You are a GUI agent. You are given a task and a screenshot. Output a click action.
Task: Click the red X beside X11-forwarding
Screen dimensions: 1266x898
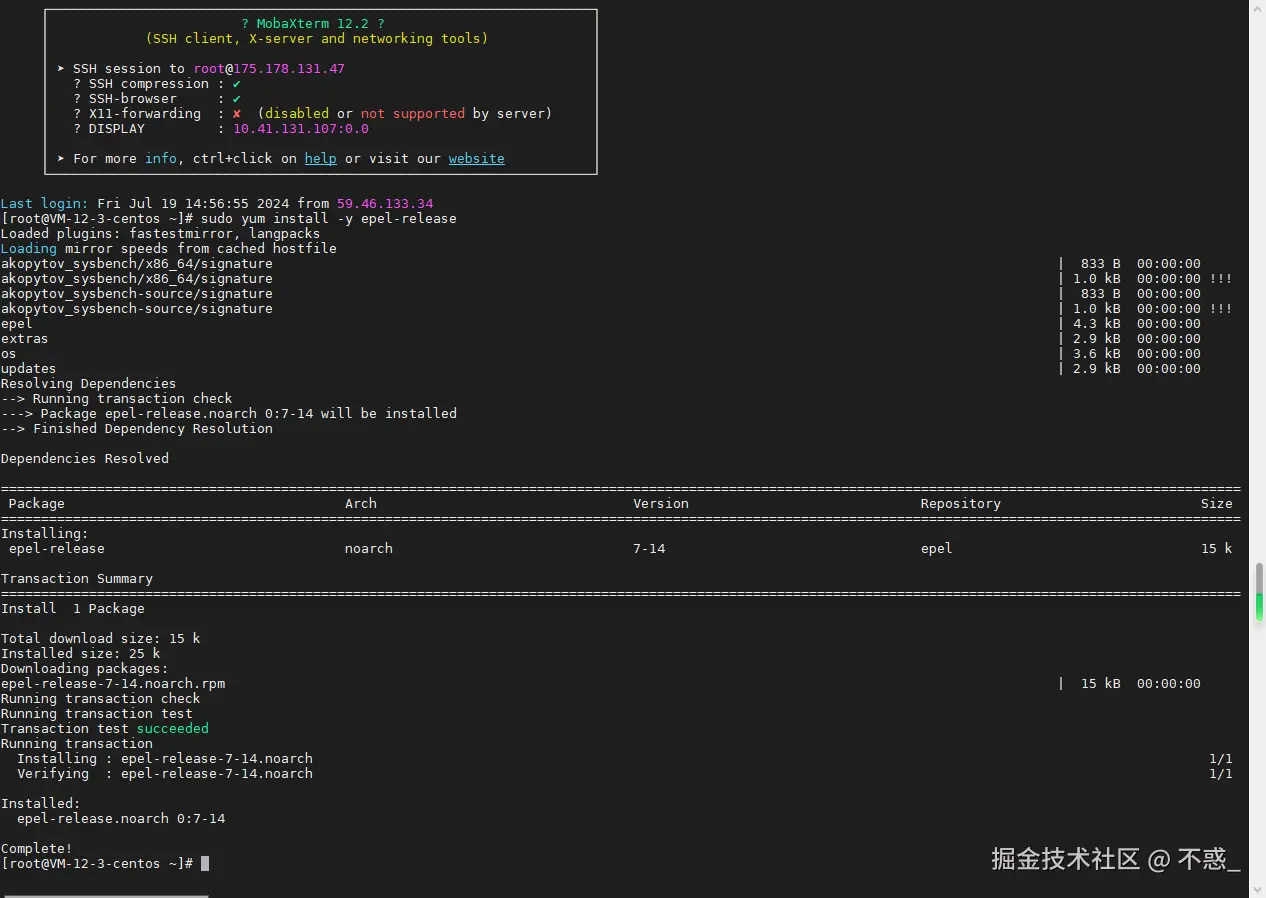click(x=237, y=113)
